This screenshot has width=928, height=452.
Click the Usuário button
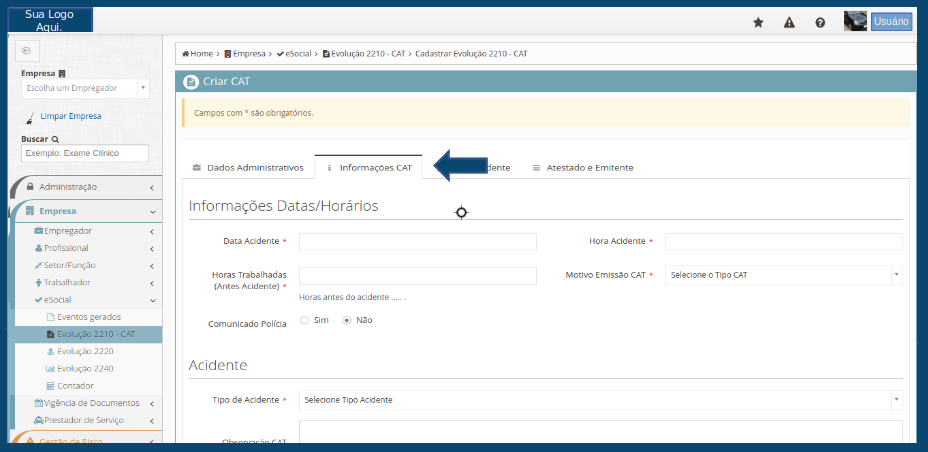point(891,21)
